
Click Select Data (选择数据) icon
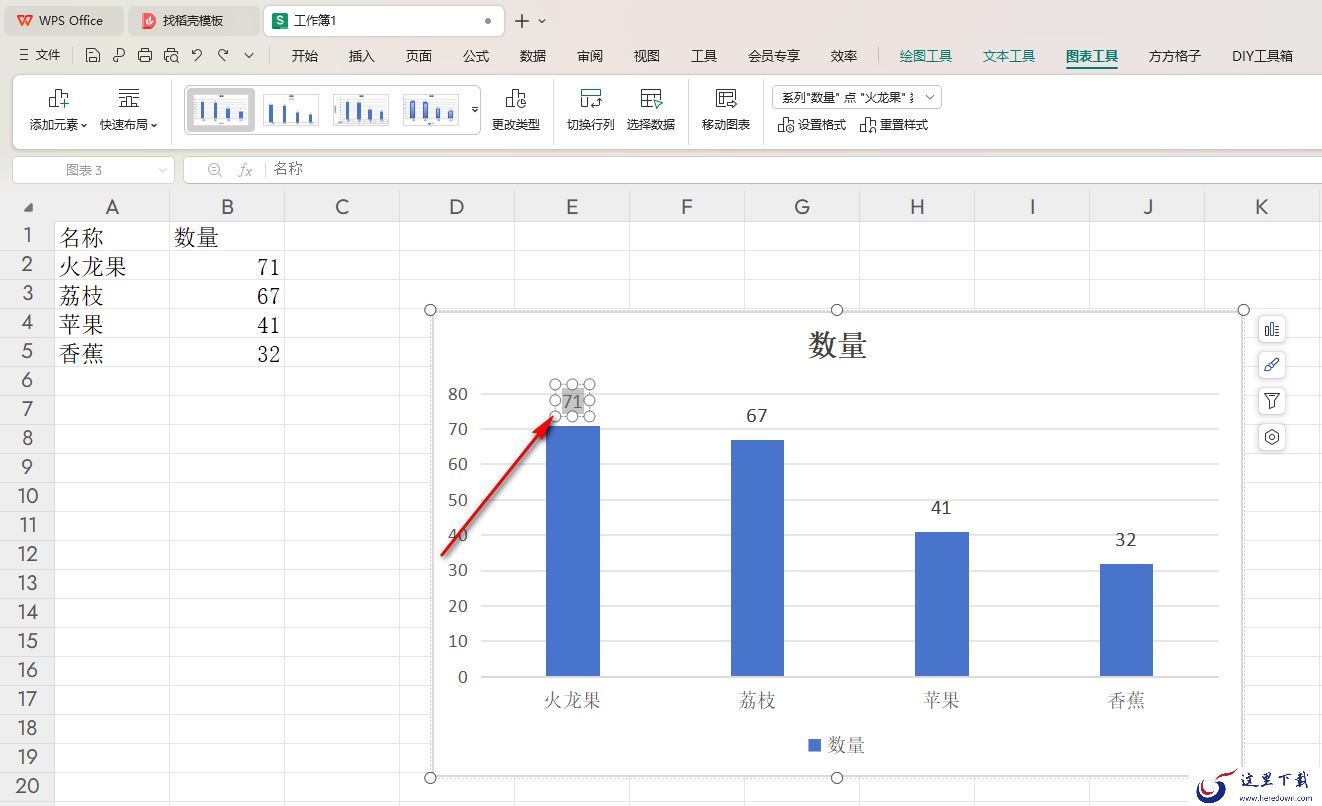[x=651, y=98]
